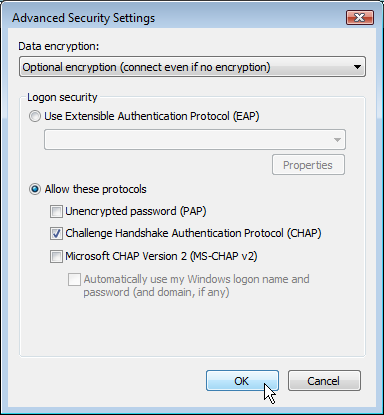The height and width of the screenshot is (415, 384).
Task: Expand the EAP method list arrow
Action: 337,140
